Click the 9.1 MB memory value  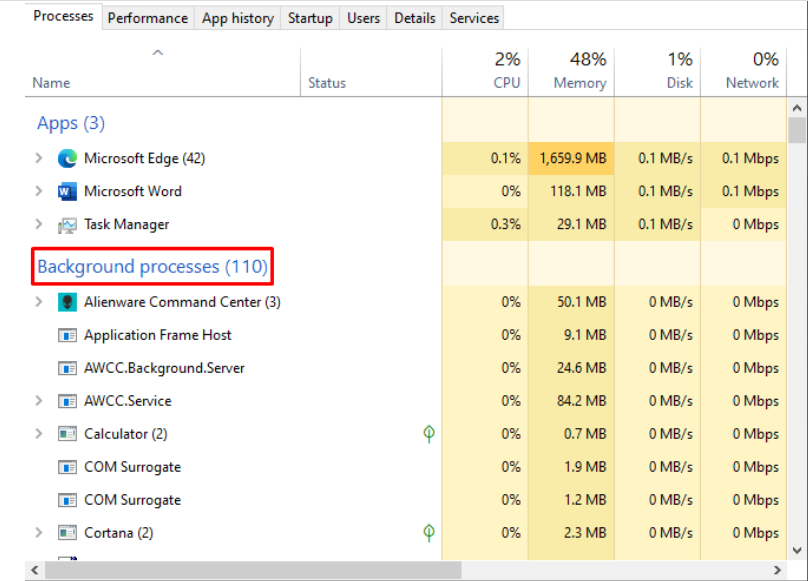coord(585,335)
